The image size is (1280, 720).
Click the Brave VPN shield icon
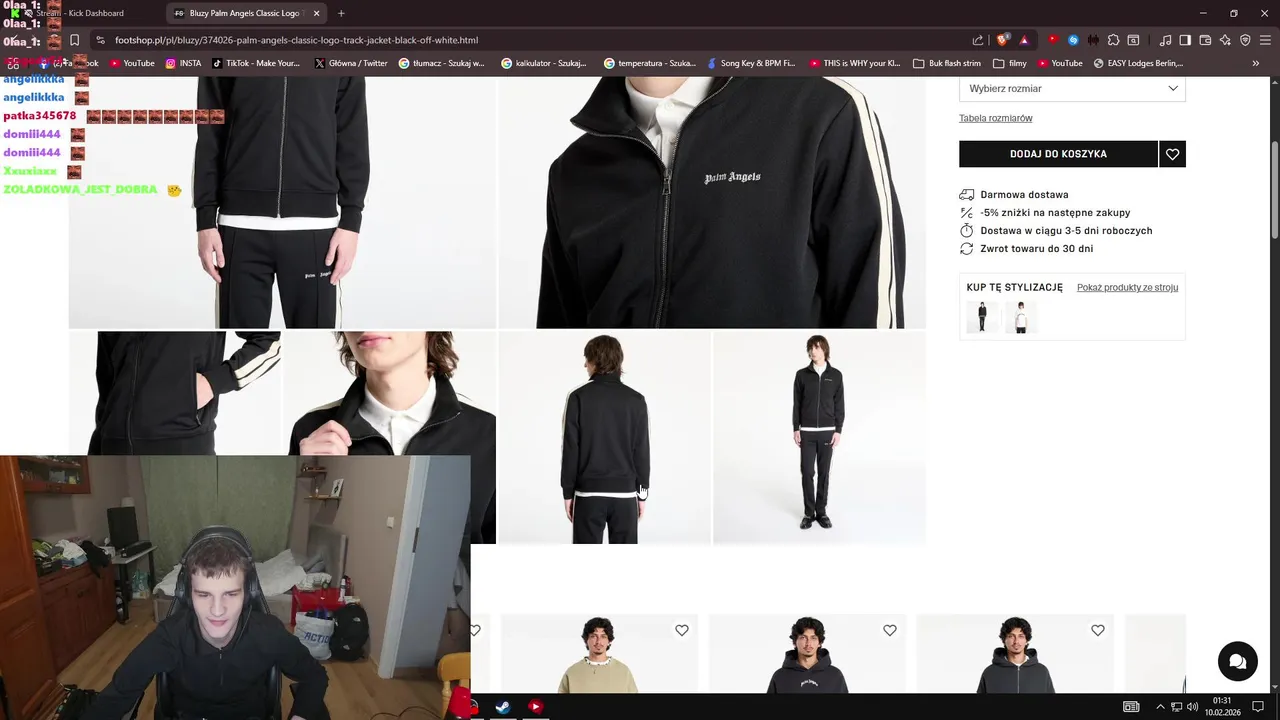click(1245, 40)
